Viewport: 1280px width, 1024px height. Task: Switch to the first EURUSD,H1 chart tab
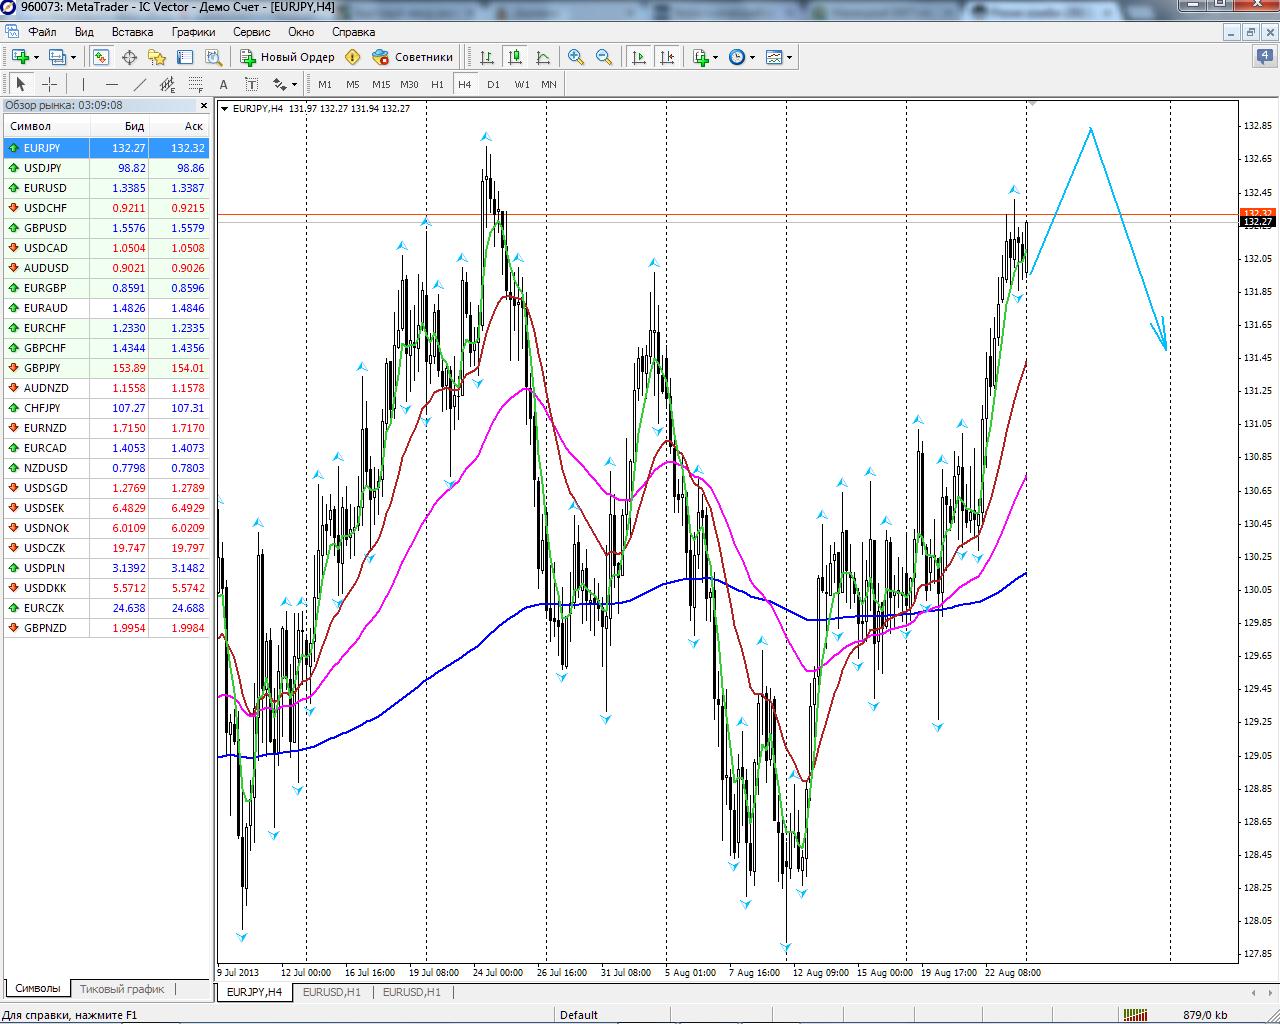(331, 992)
